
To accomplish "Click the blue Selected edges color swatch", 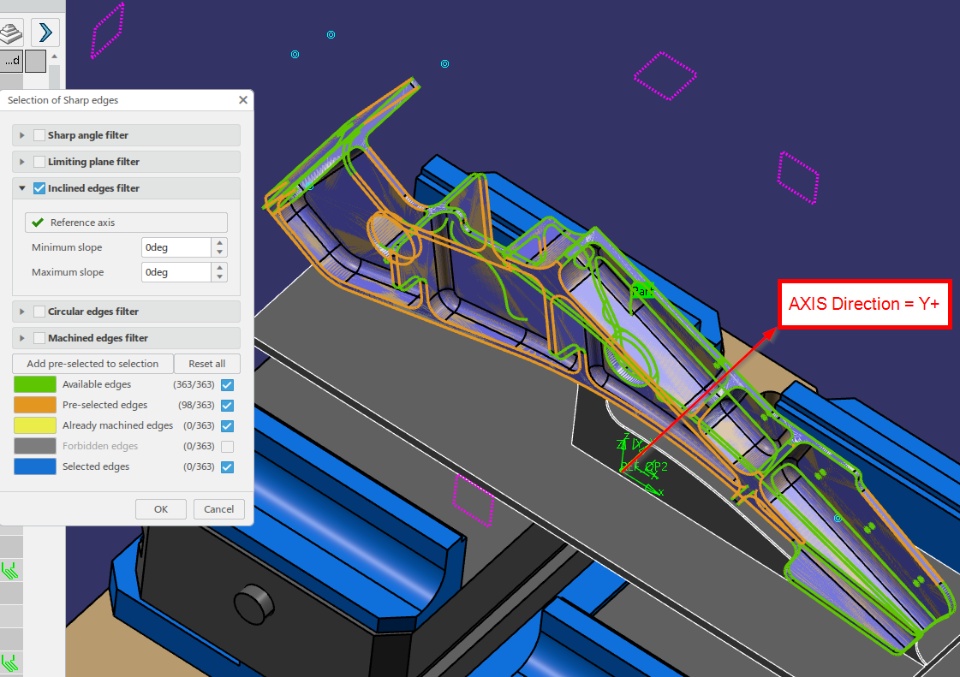I will click(35, 466).
